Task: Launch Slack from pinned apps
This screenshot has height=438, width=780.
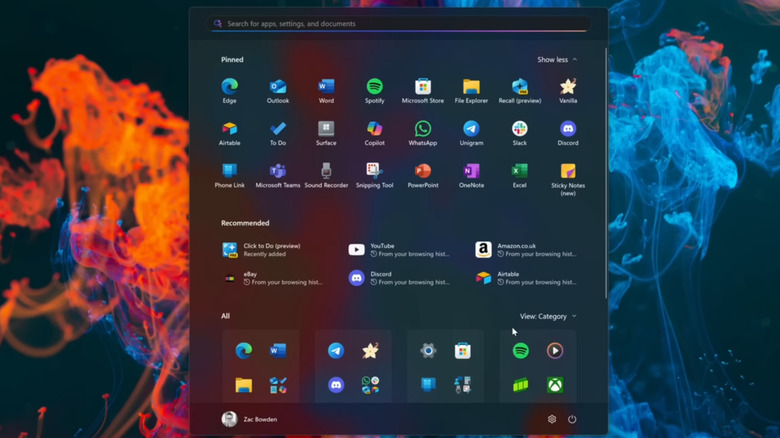Action: [519, 133]
